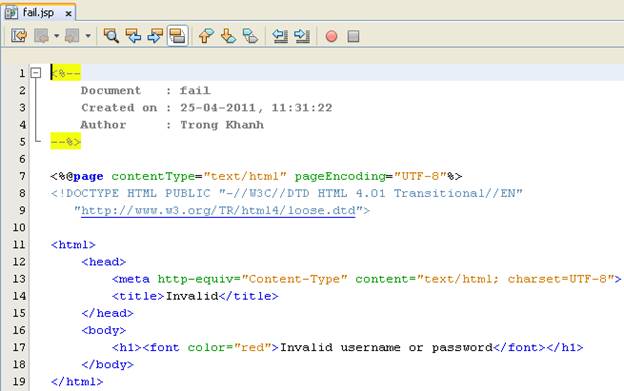Click Shift Line Right icon
Viewport: 624px width, 391px height.
point(302,36)
